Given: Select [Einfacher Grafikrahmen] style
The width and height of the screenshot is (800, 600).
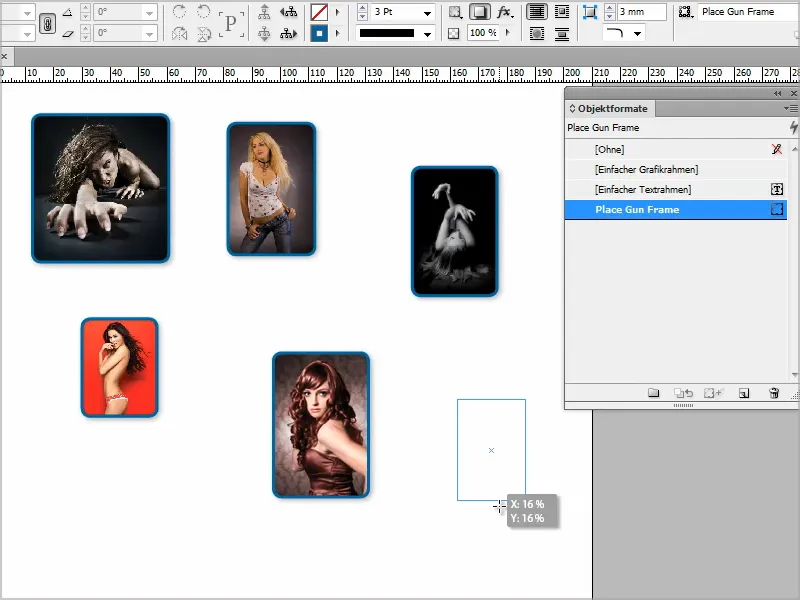Looking at the screenshot, I should [676, 169].
